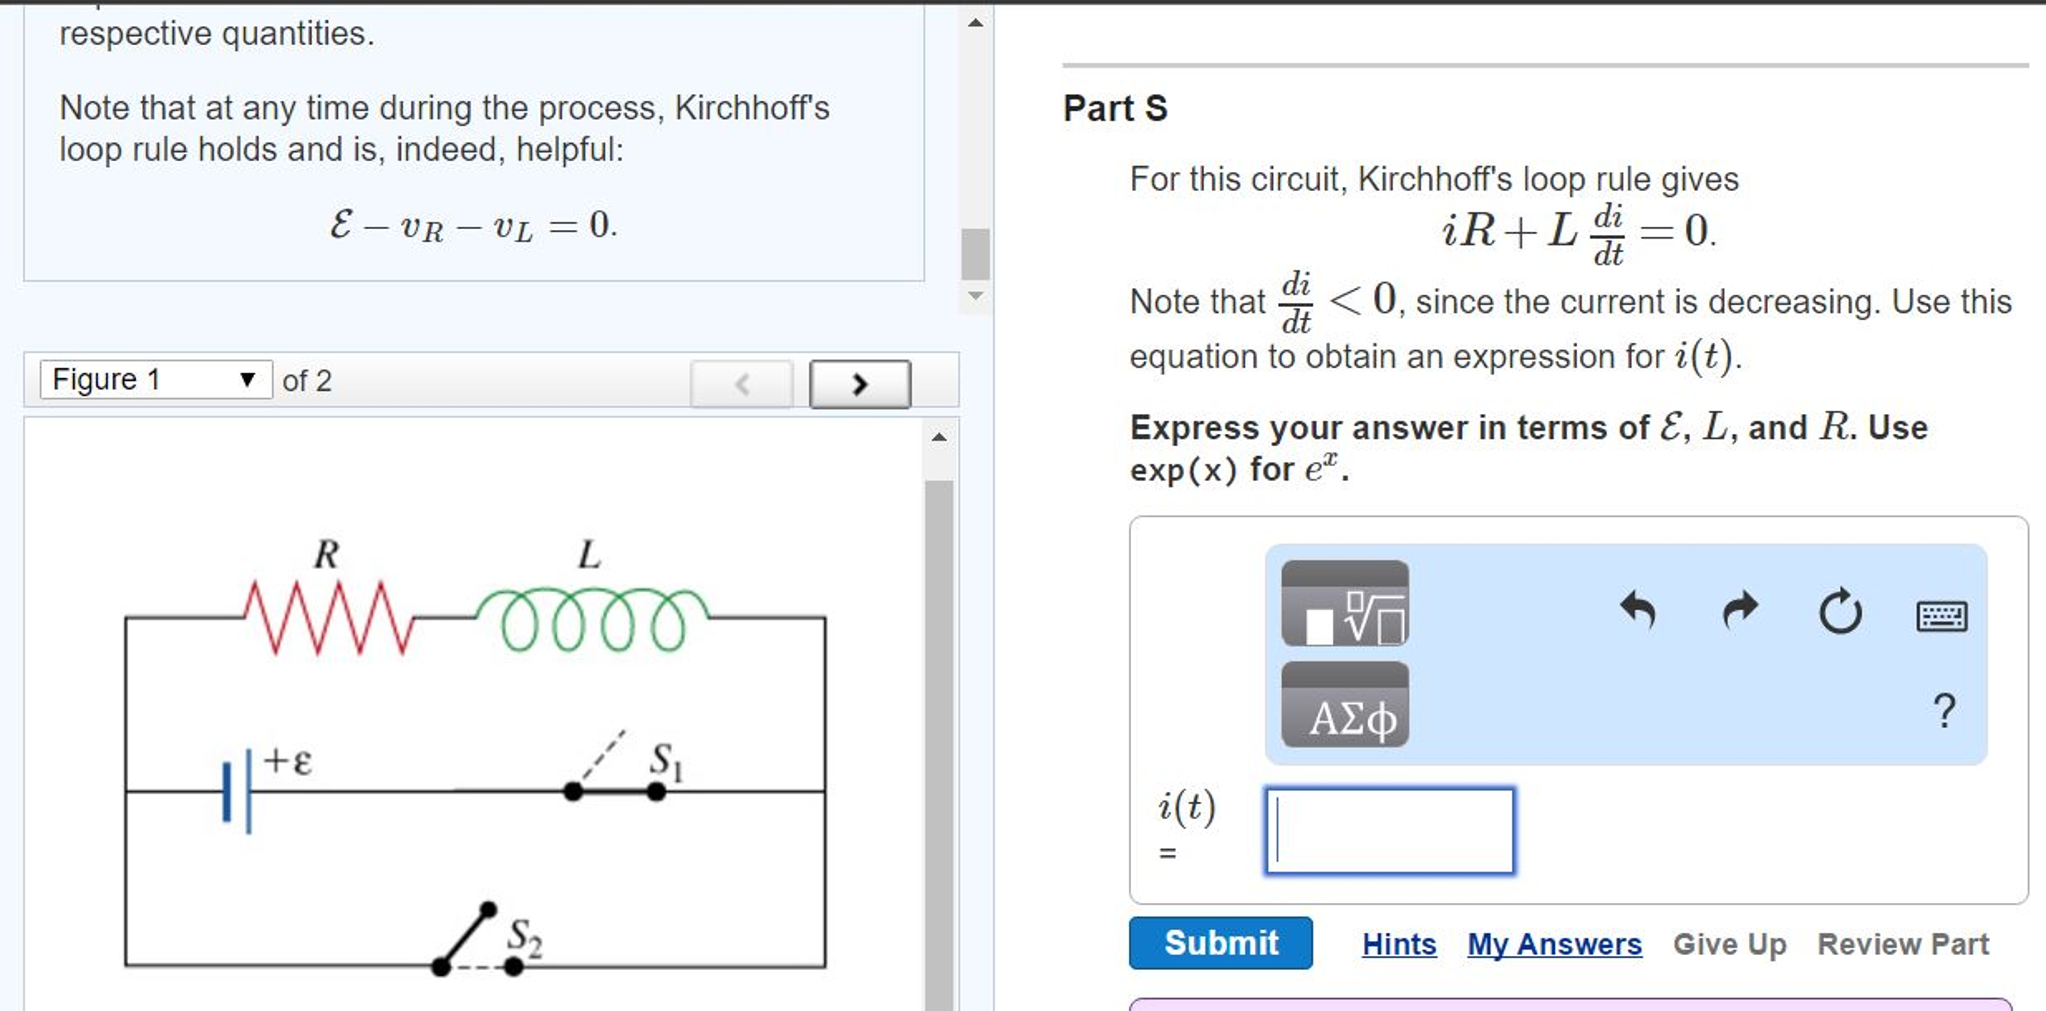Image resolution: width=2046 pixels, height=1011 pixels.
Task: Redo the last equation edit
Action: 1738,612
